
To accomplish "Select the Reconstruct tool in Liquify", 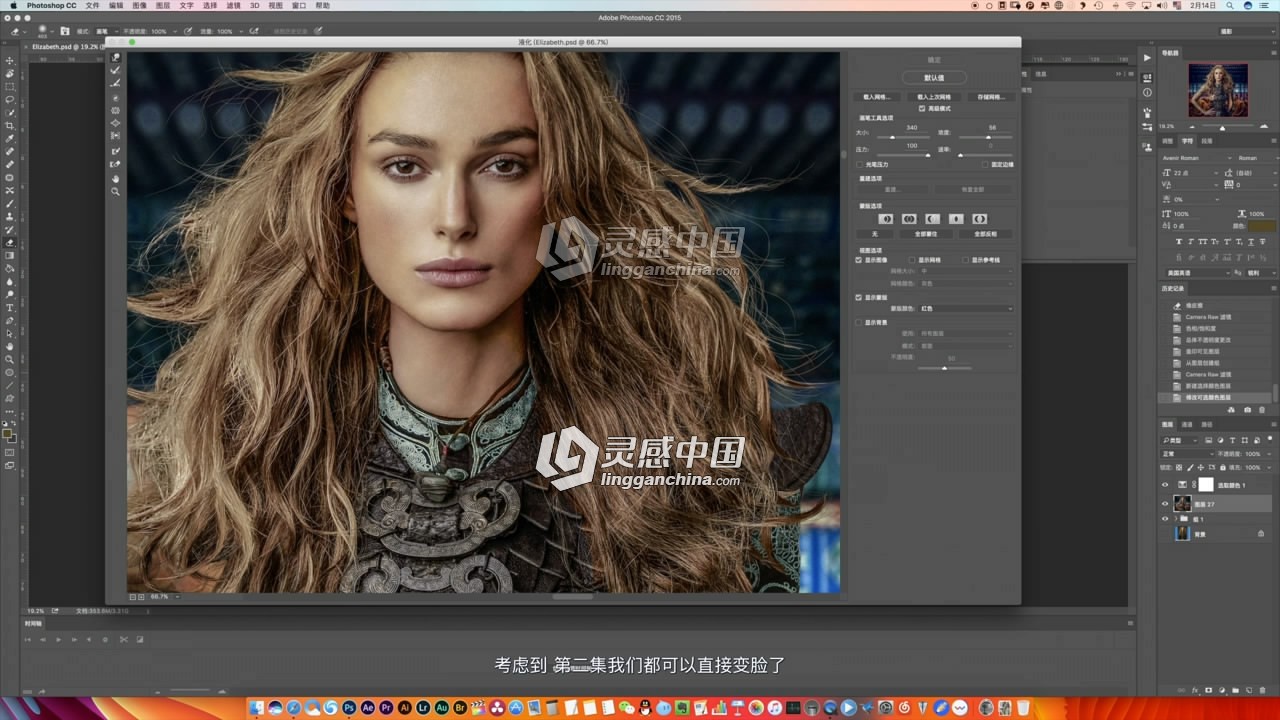I will click(x=116, y=70).
